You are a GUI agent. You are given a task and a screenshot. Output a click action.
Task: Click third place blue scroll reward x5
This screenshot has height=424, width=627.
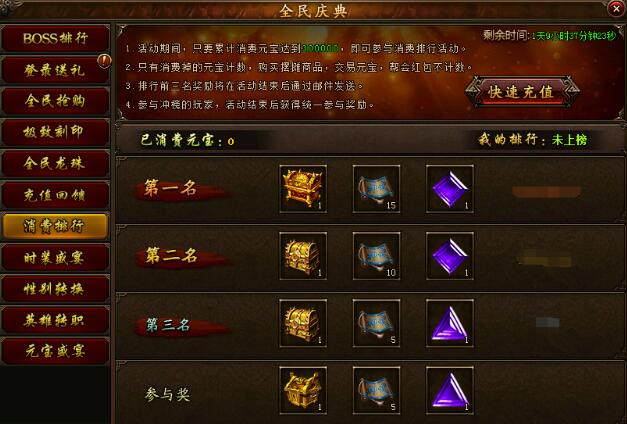pyautogui.click(x=376, y=323)
